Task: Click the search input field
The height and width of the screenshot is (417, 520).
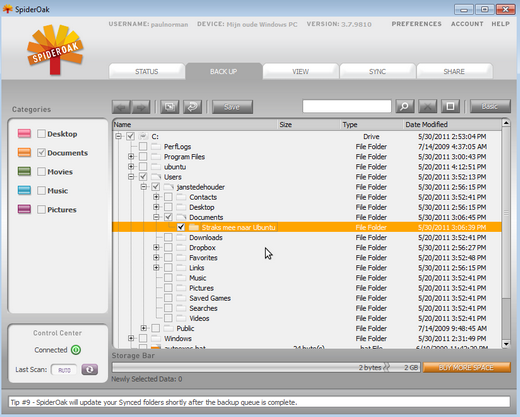Action: (x=347, y=106)
